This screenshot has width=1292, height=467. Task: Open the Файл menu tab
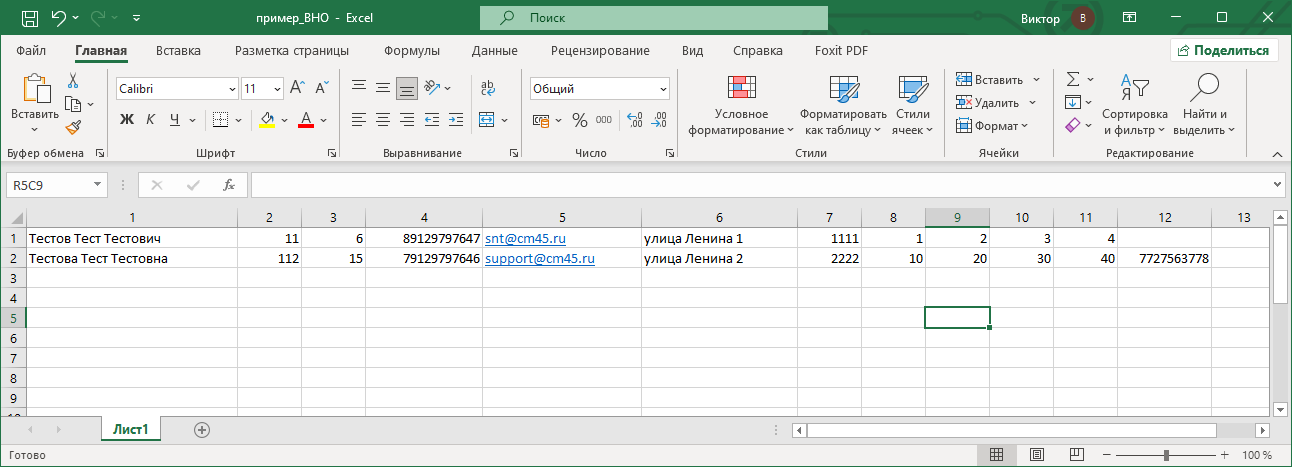[x=31, y=51]
